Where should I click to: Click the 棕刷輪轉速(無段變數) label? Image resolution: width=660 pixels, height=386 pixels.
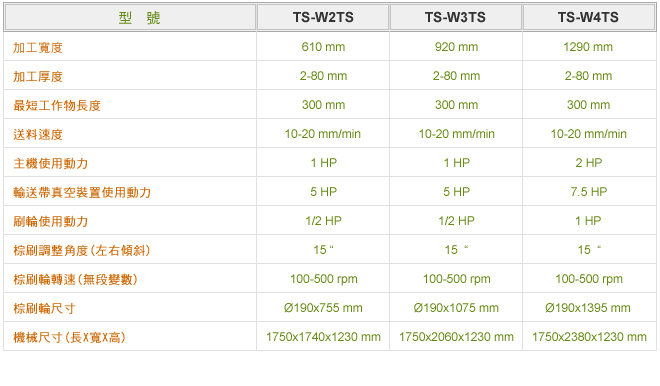click(x=75, y=280)
